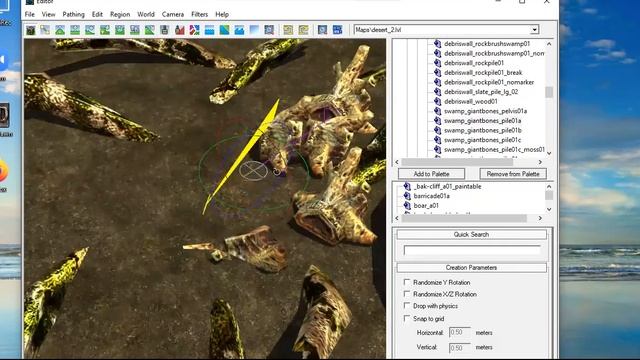The image size is (640, 360).
Task: Select the flat green terrain tool icon
Action: click(x=75, y=30)
